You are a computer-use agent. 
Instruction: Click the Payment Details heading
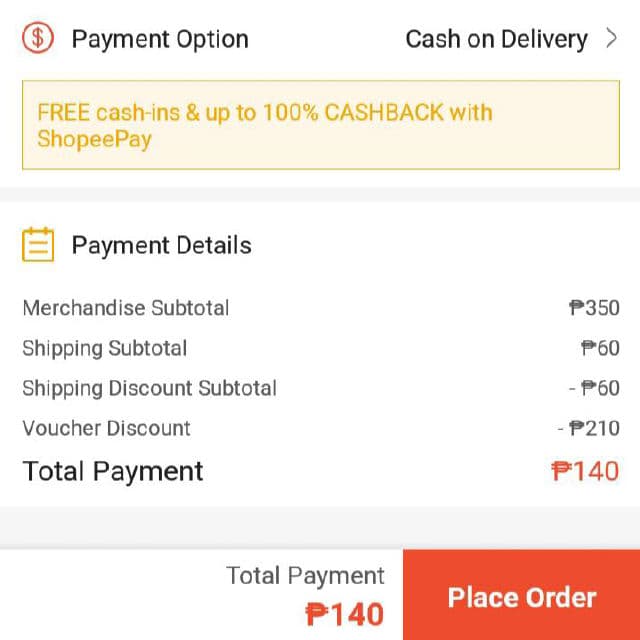(161, 245)
